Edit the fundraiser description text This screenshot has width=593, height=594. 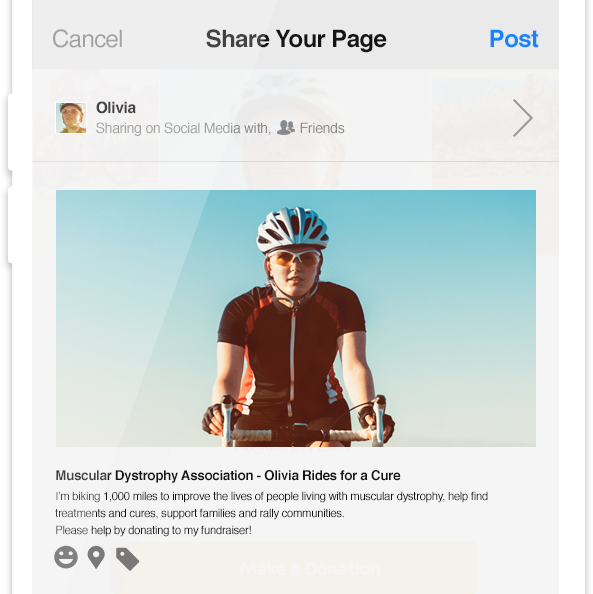[271, 513]
